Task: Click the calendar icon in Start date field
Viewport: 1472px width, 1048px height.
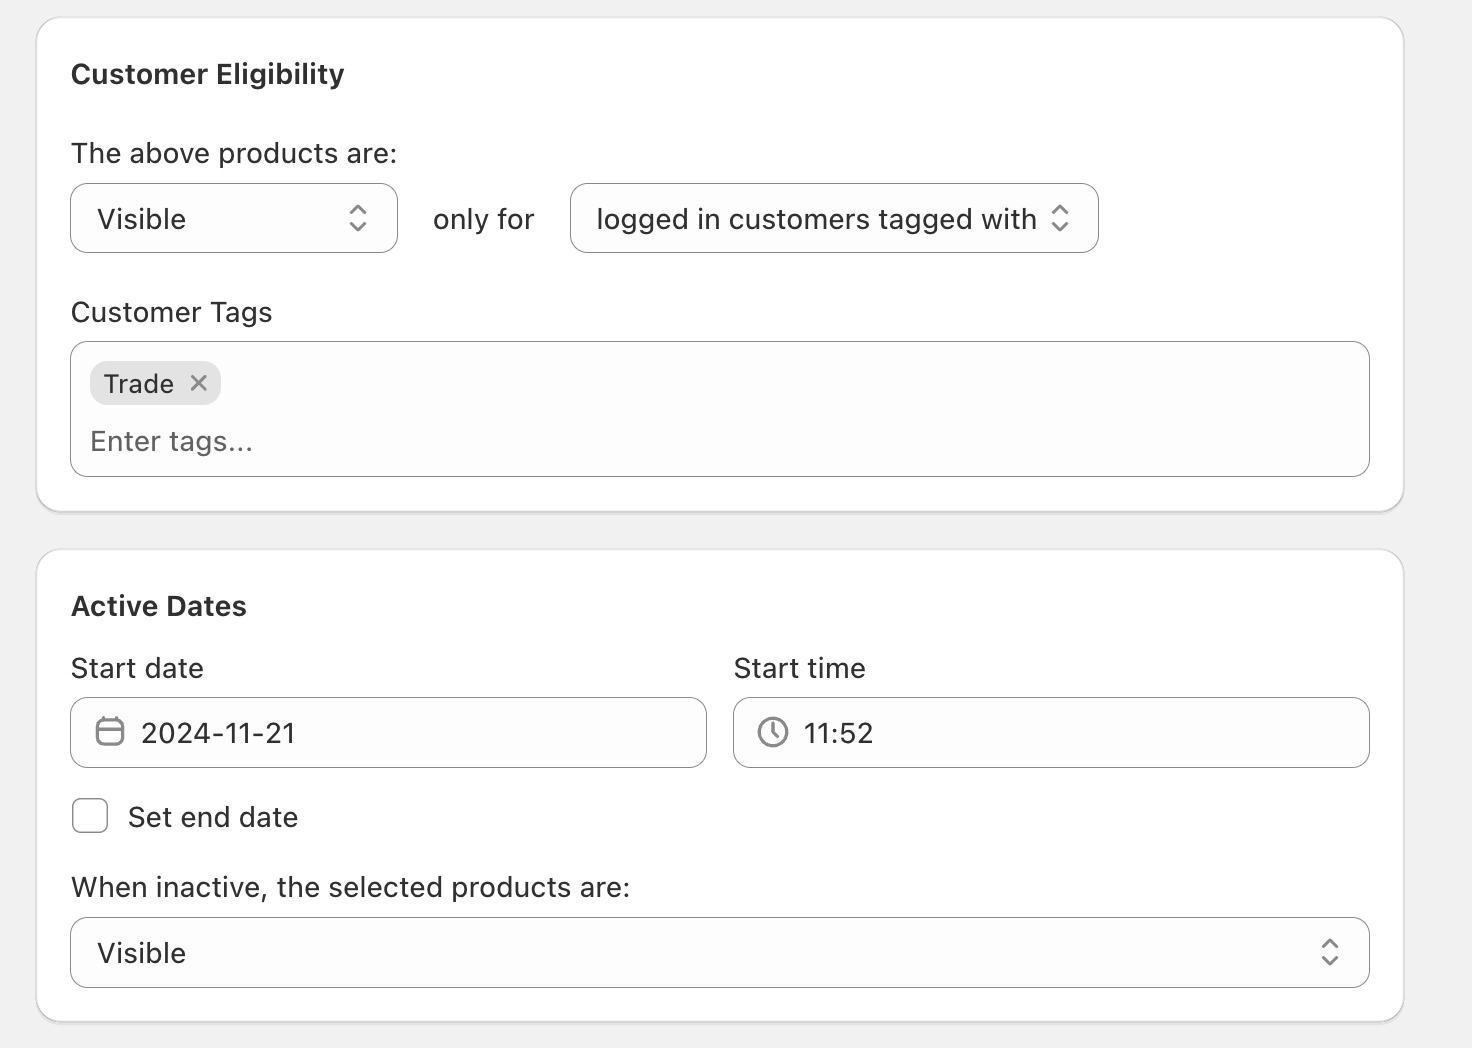Action: [x=110, y=732]
